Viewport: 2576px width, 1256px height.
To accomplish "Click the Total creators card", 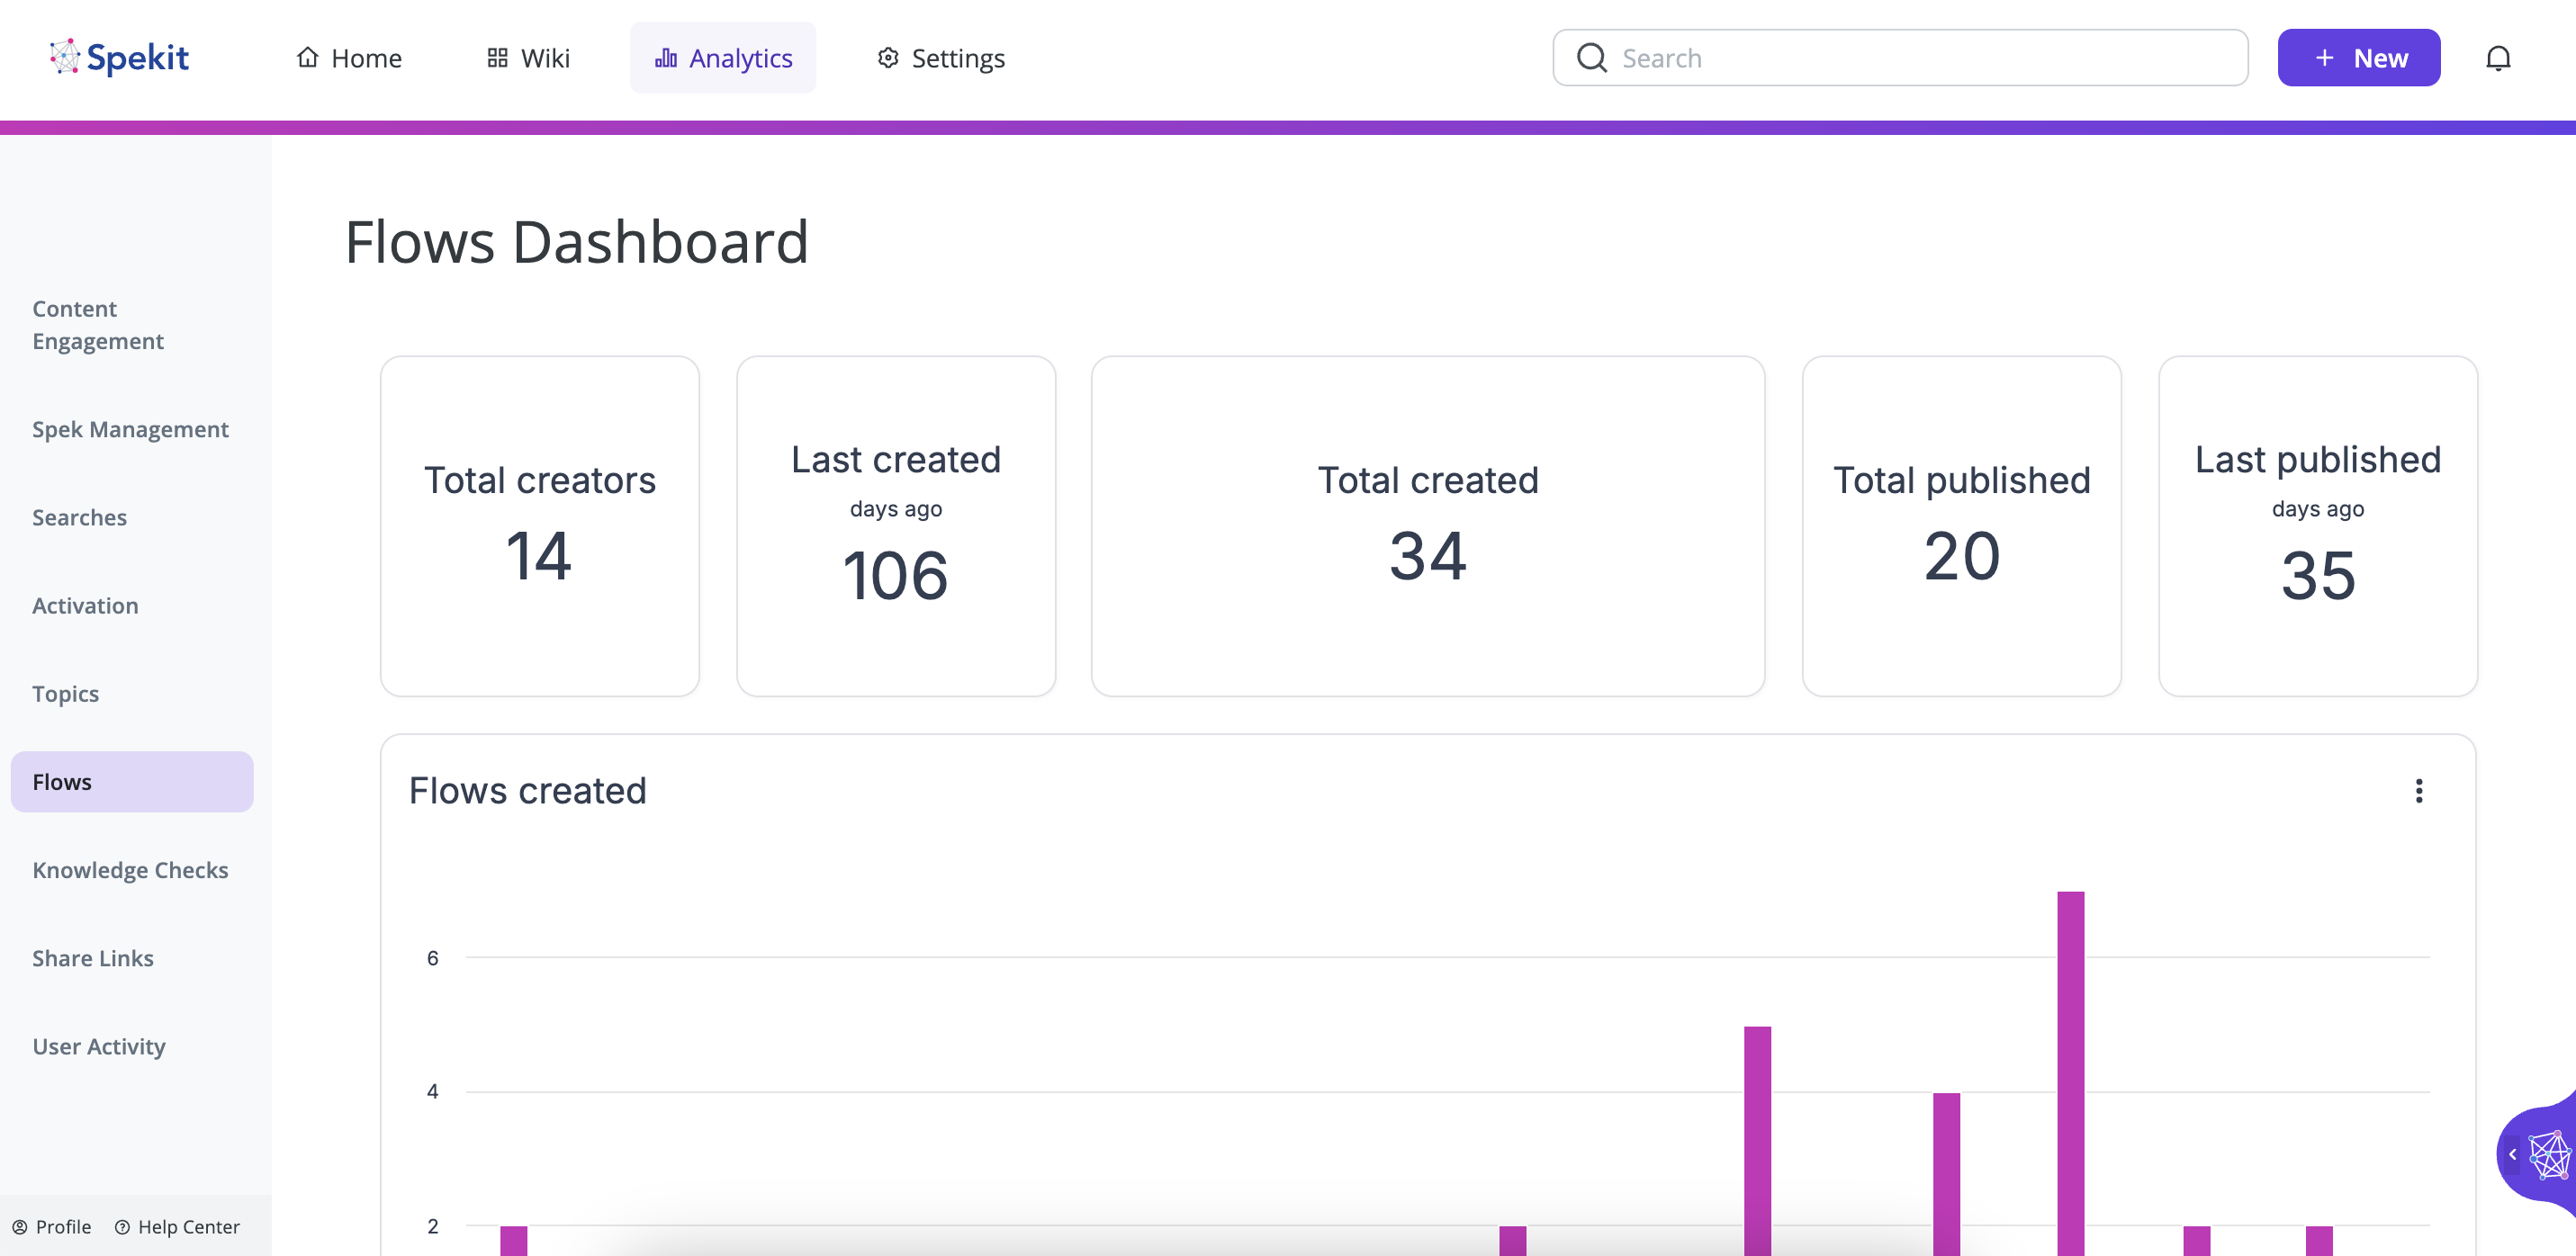I will pyautogui.click(x=540, y=526).
